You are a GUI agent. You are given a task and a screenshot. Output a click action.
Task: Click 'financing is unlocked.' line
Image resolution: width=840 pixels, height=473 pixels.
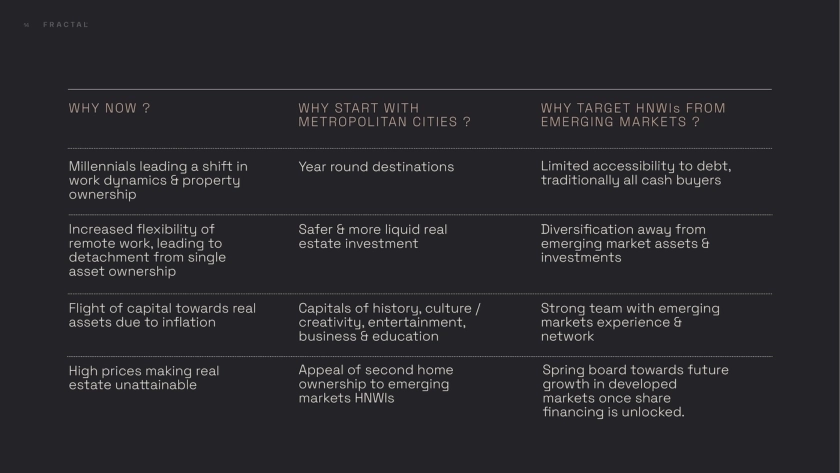pyautogui.click(x=614, y=412)
